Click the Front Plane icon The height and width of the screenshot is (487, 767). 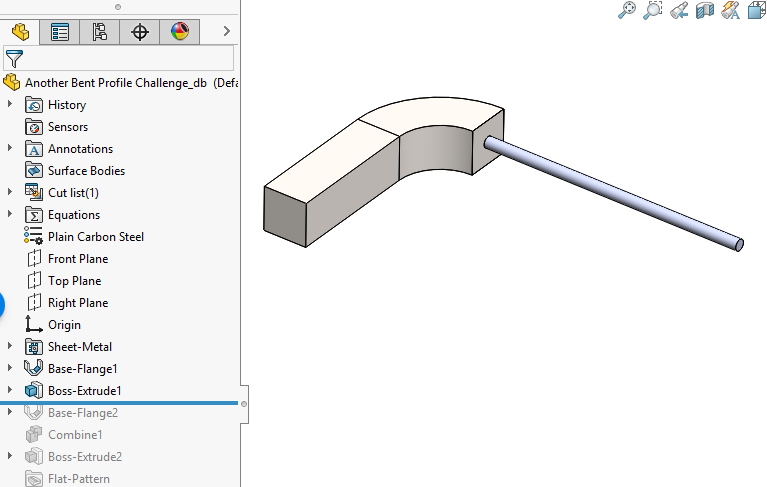[34, 259]
